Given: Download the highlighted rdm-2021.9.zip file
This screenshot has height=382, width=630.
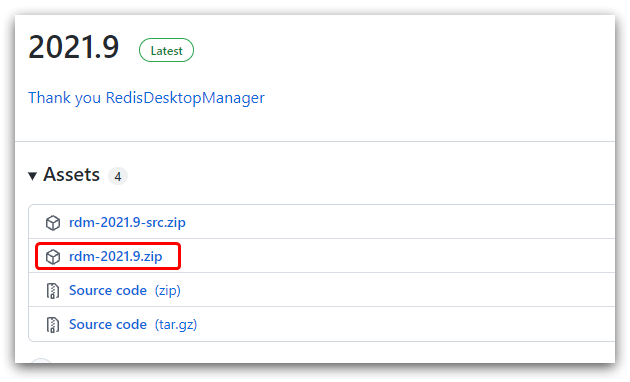Looking at the screenshot, I should [116, 256].
